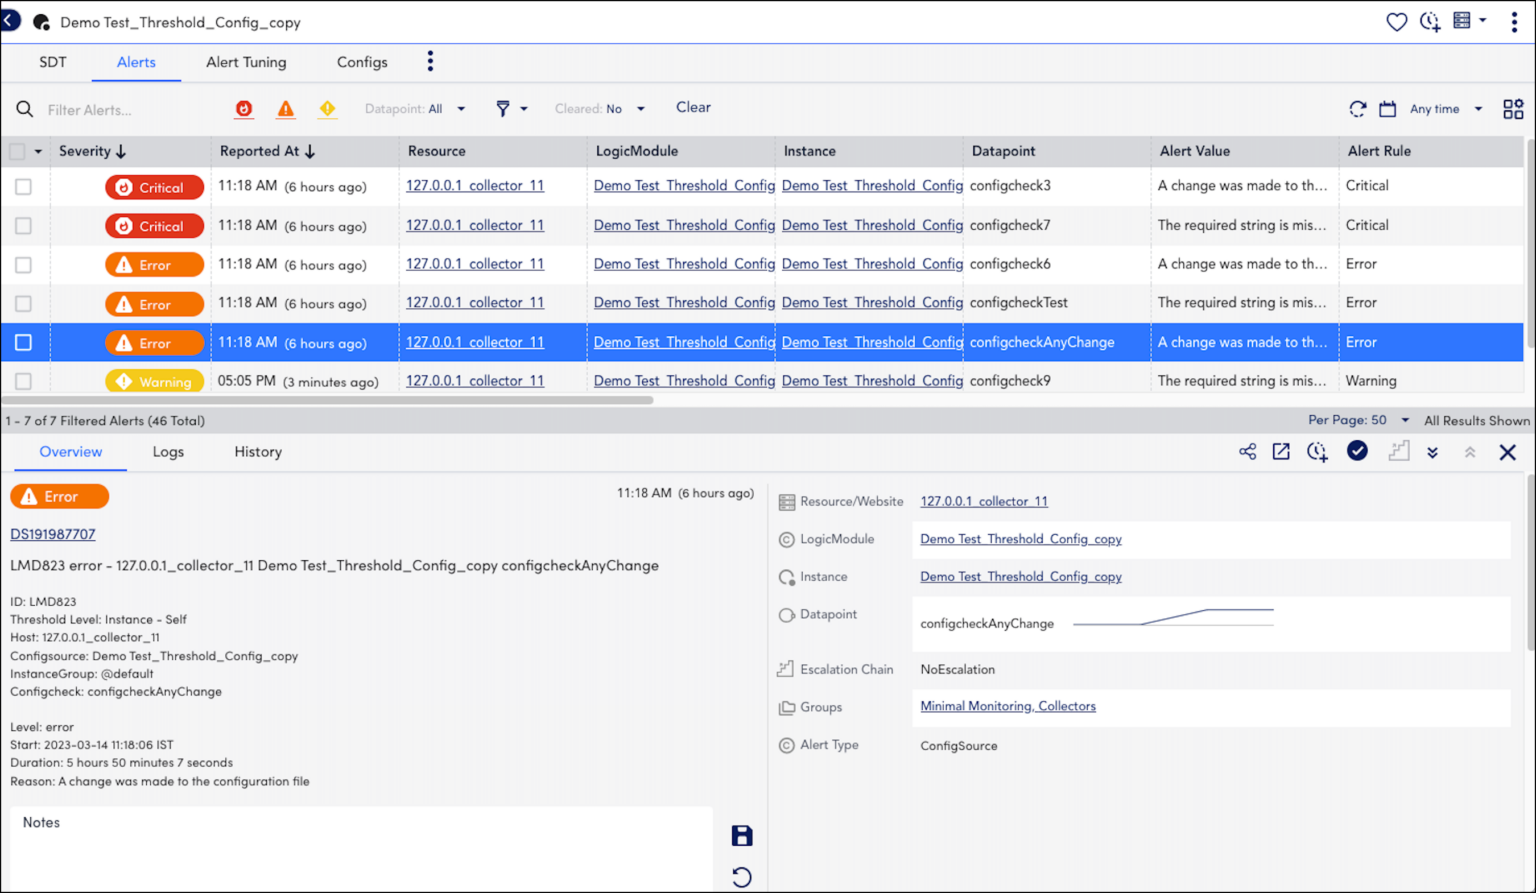Type in the Filter Alerts search field

click(x=130, y=110)
